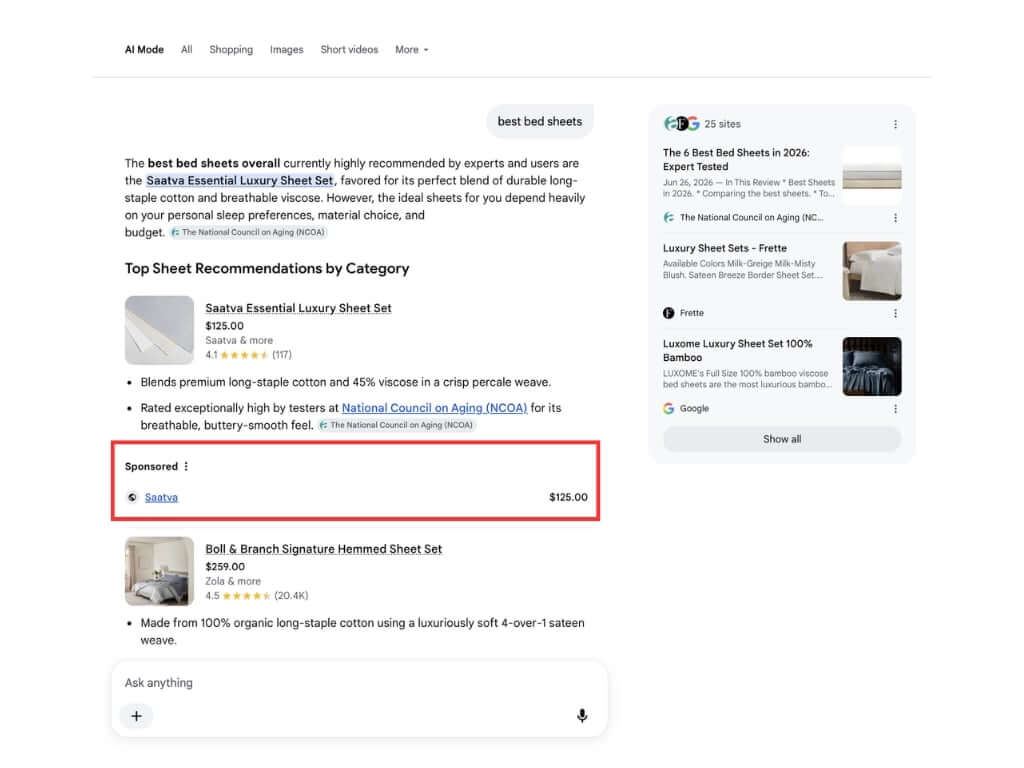Open Boll & Branch Signature Hemmed Sheet Set
1024x768 pixels.
tap(324, 549)
